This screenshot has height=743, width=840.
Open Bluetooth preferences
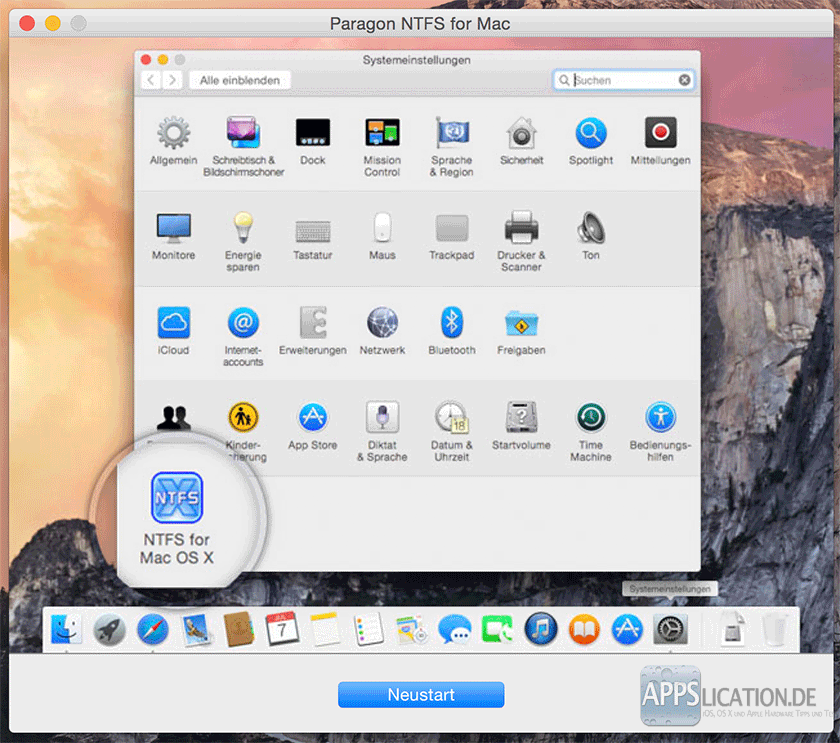click(452, 331)
